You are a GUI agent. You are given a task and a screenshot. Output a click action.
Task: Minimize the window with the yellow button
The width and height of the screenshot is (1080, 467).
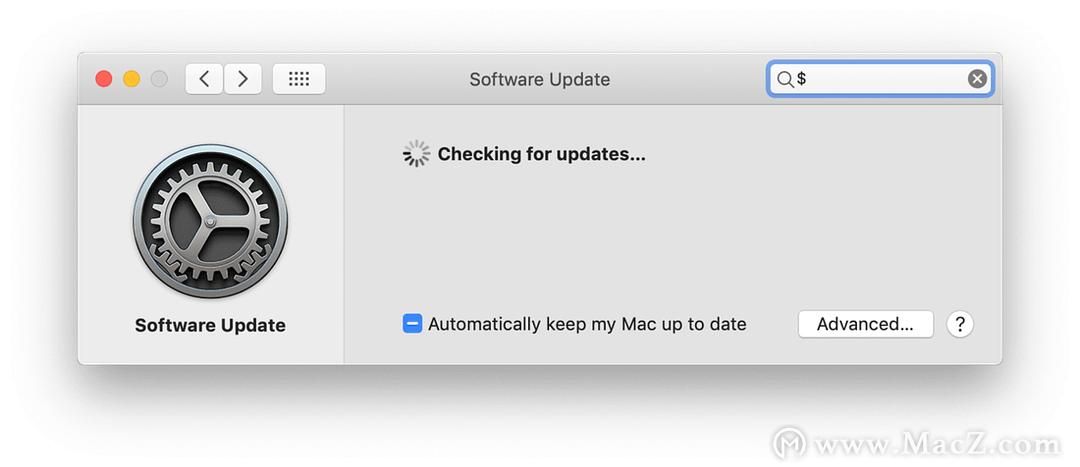tap(132, 79)
